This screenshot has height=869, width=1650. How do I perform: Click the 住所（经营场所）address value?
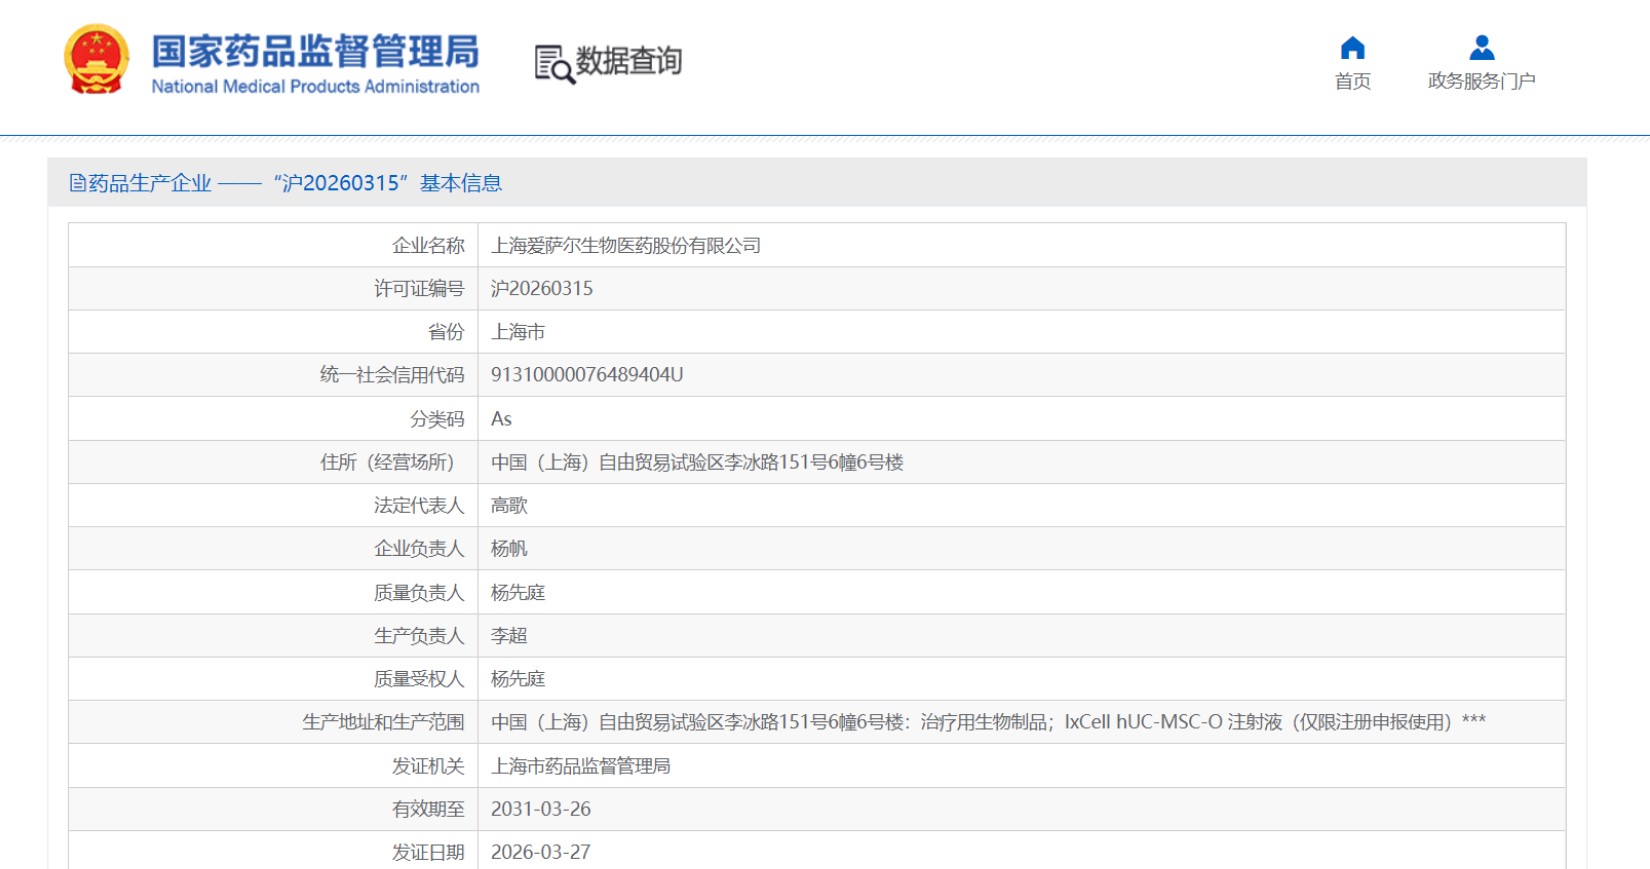pyautogui.click(x=697, y=462)
